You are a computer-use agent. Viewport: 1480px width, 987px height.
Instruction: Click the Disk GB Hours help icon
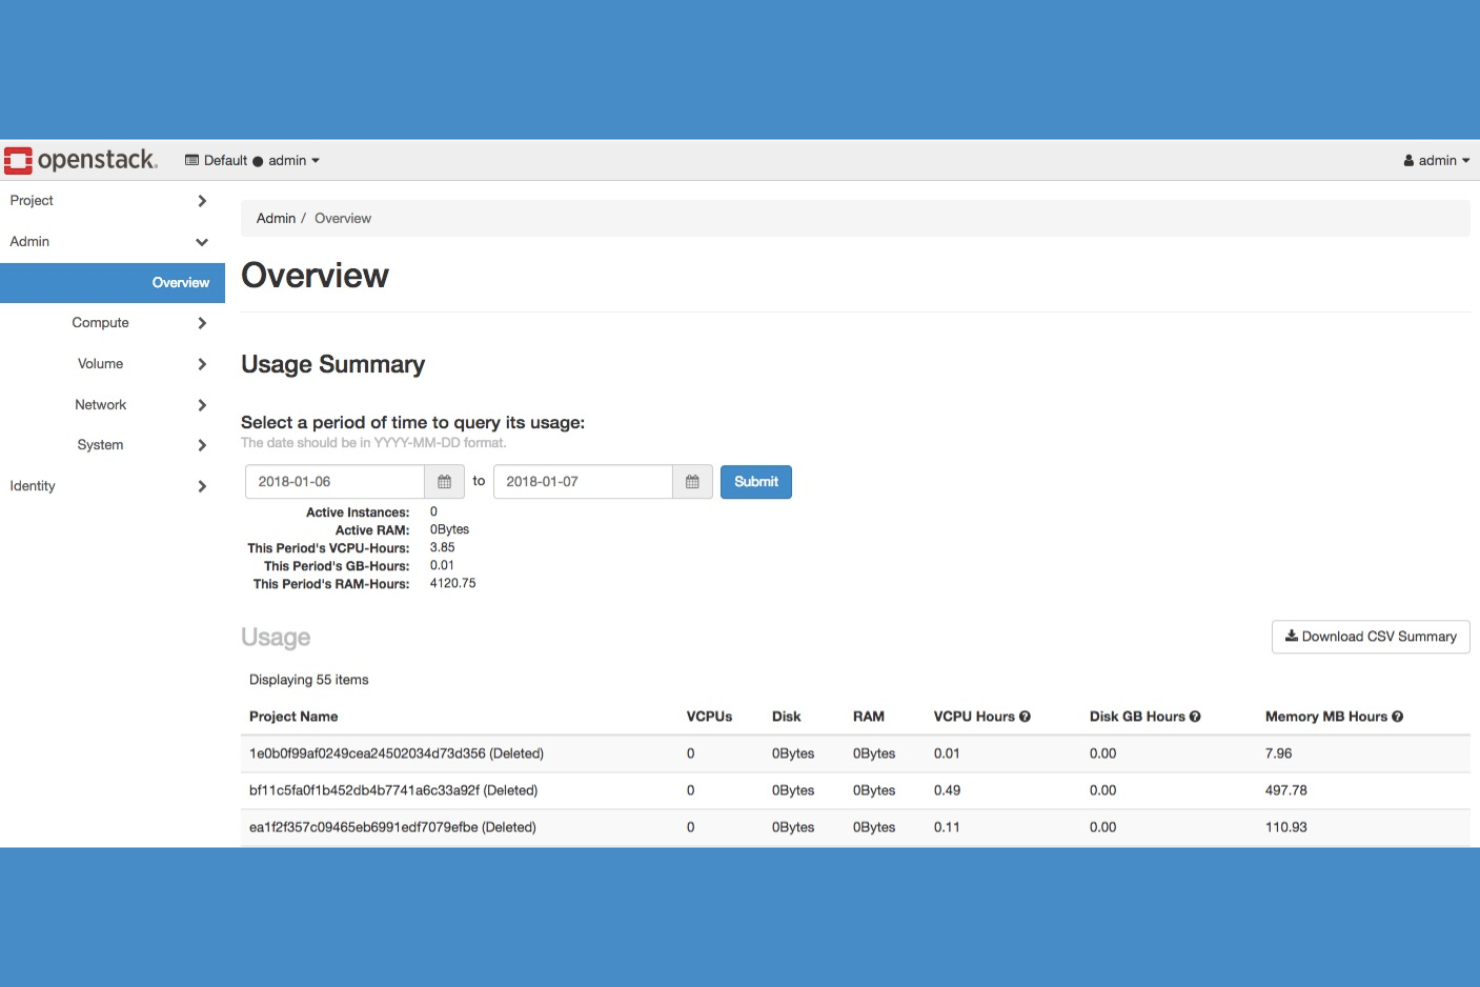(1195, 716)
